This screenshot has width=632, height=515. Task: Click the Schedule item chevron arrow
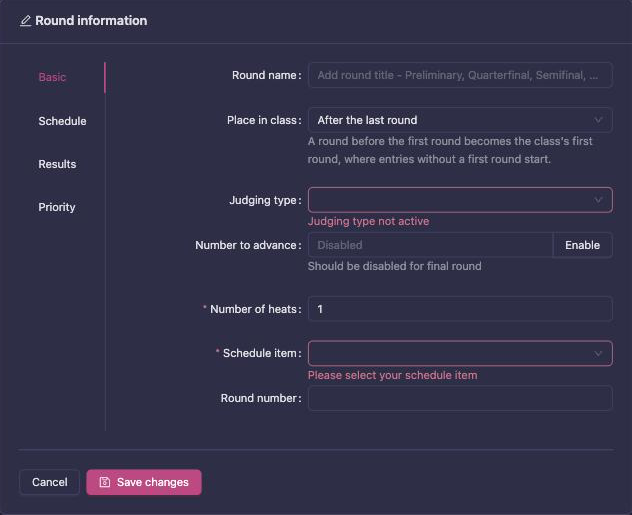pos(598,353)
